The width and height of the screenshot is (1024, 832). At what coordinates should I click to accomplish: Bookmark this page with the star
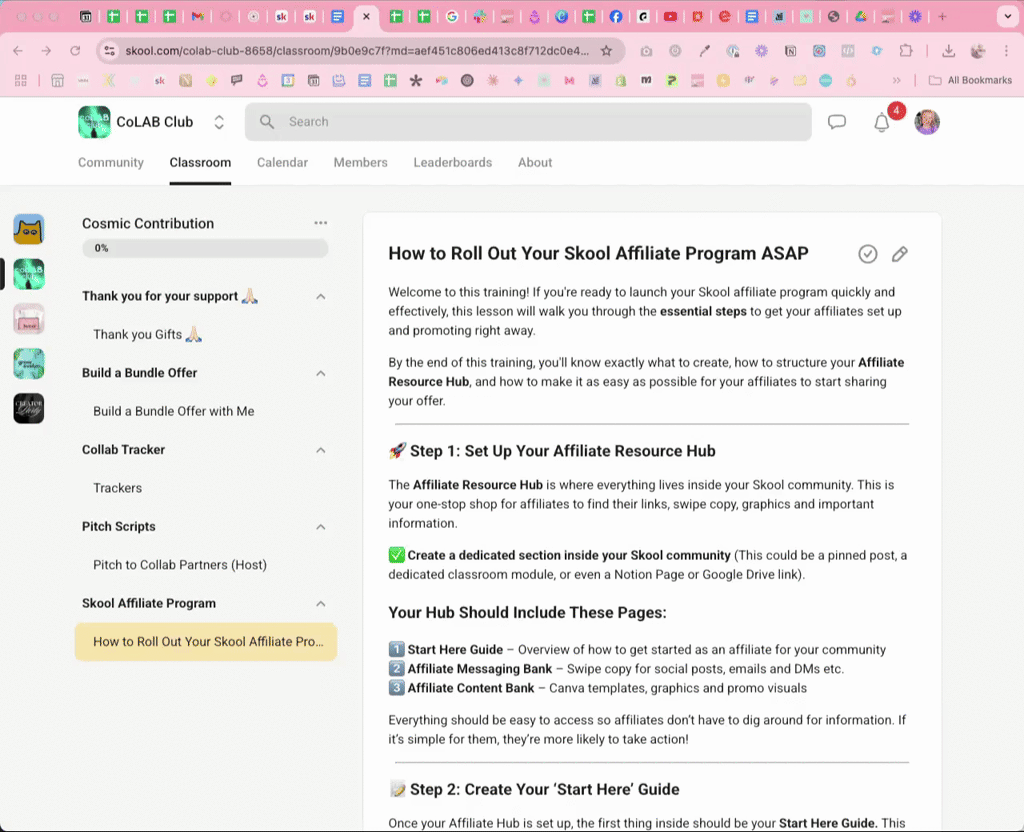[607, 51]
